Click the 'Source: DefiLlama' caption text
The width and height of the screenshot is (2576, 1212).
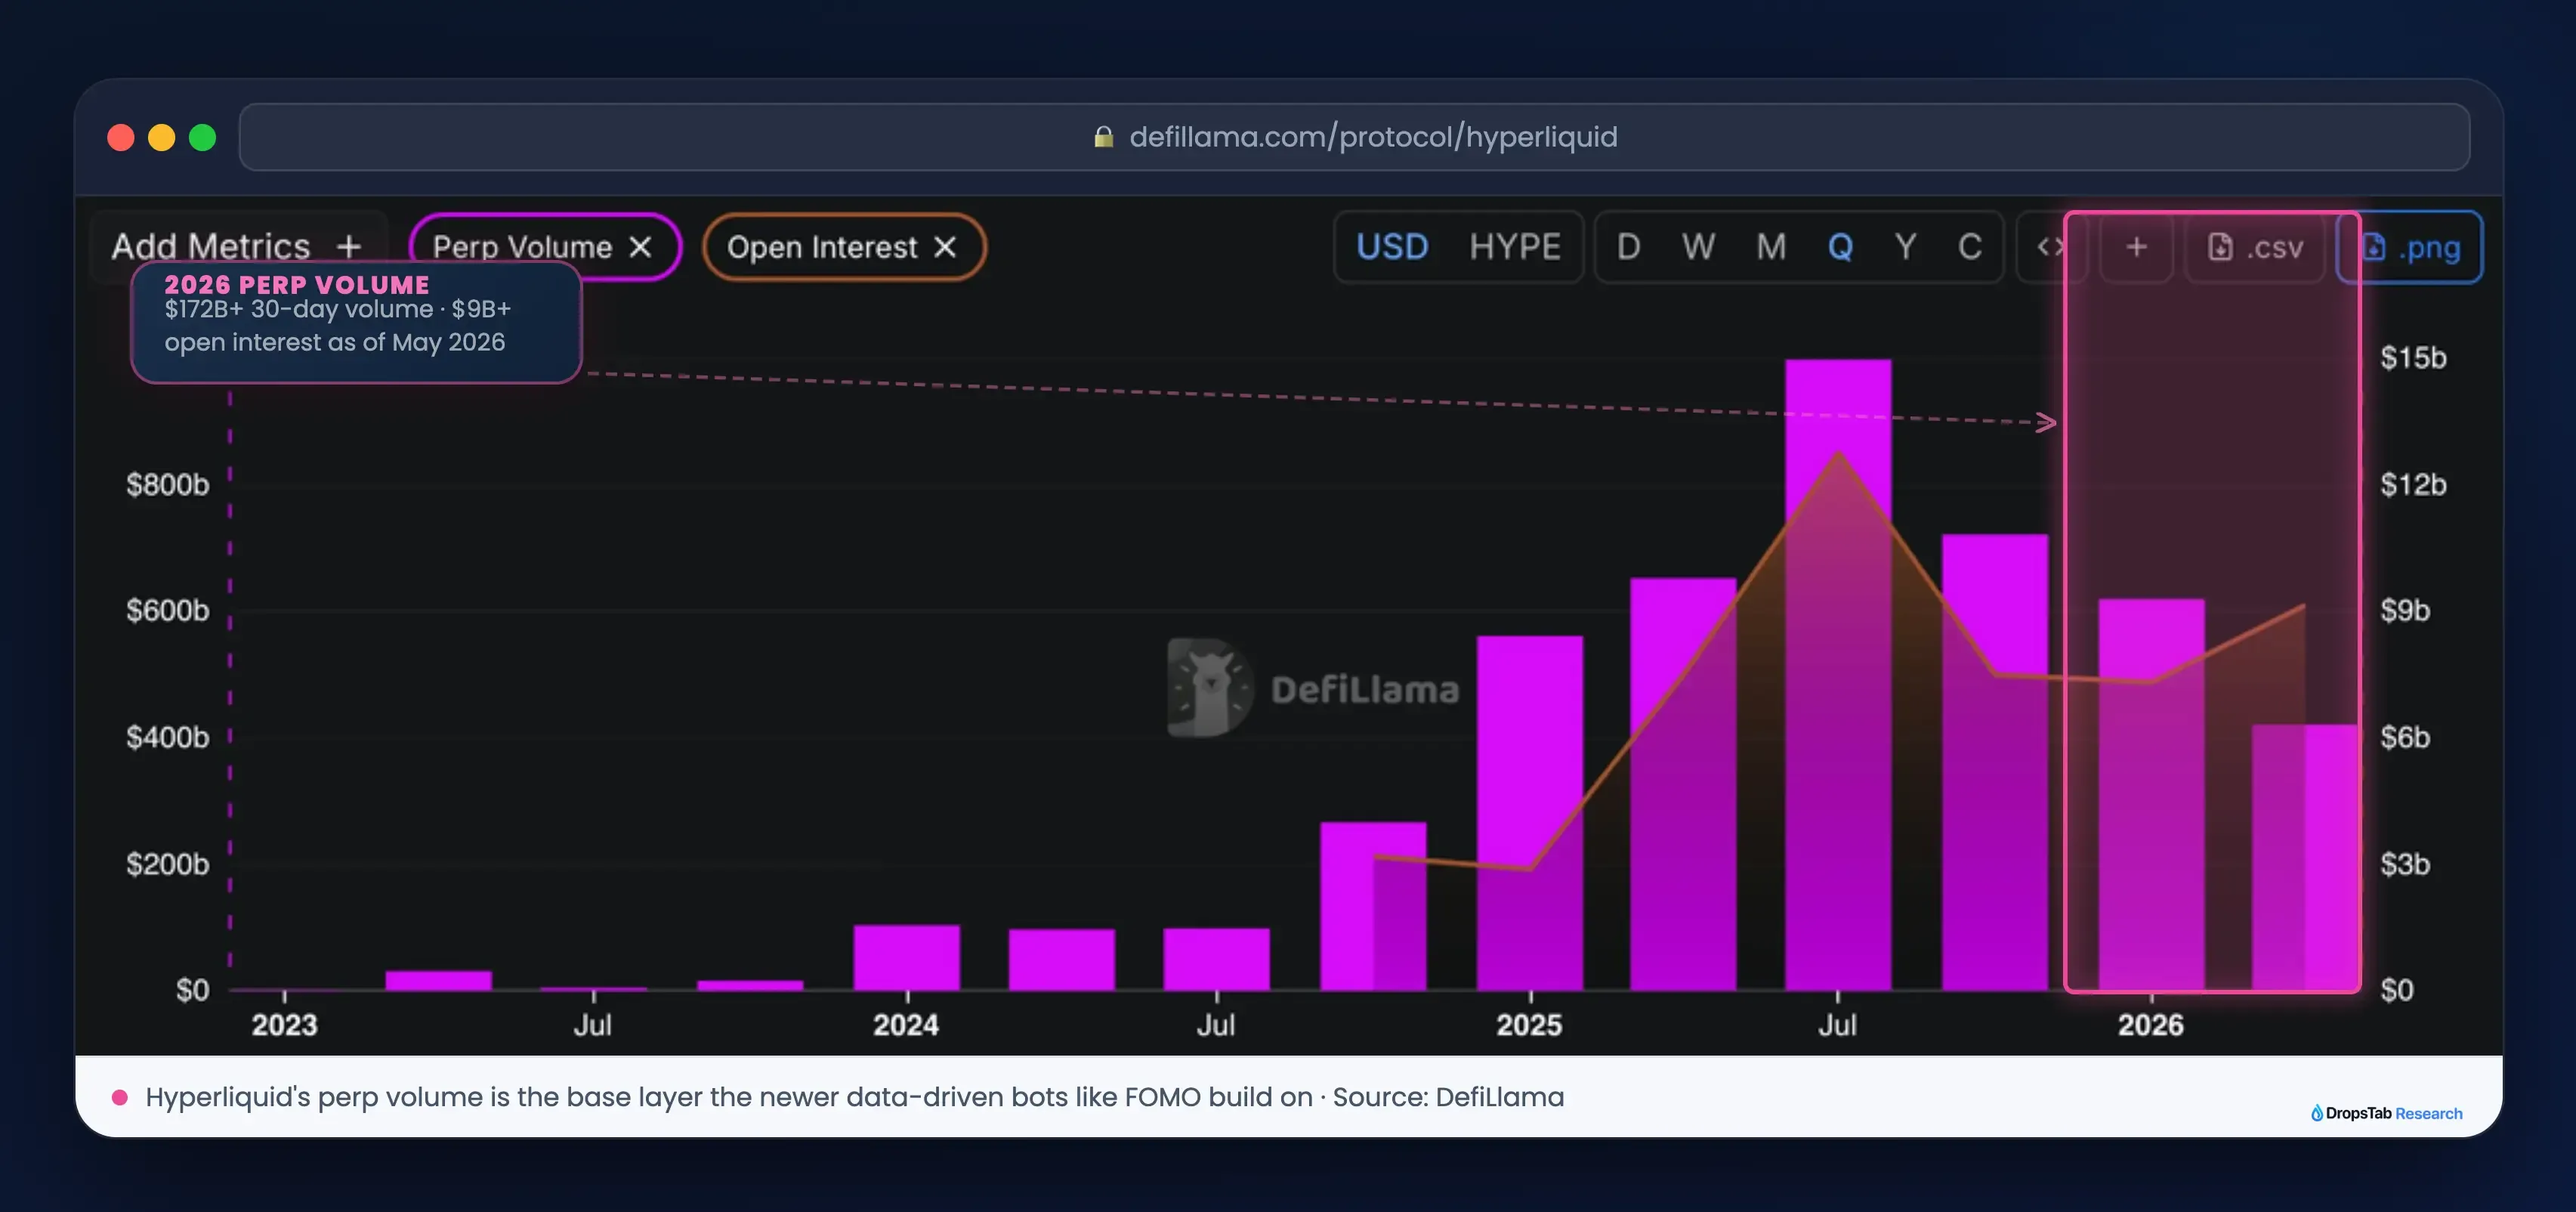click(1448, 1097)
